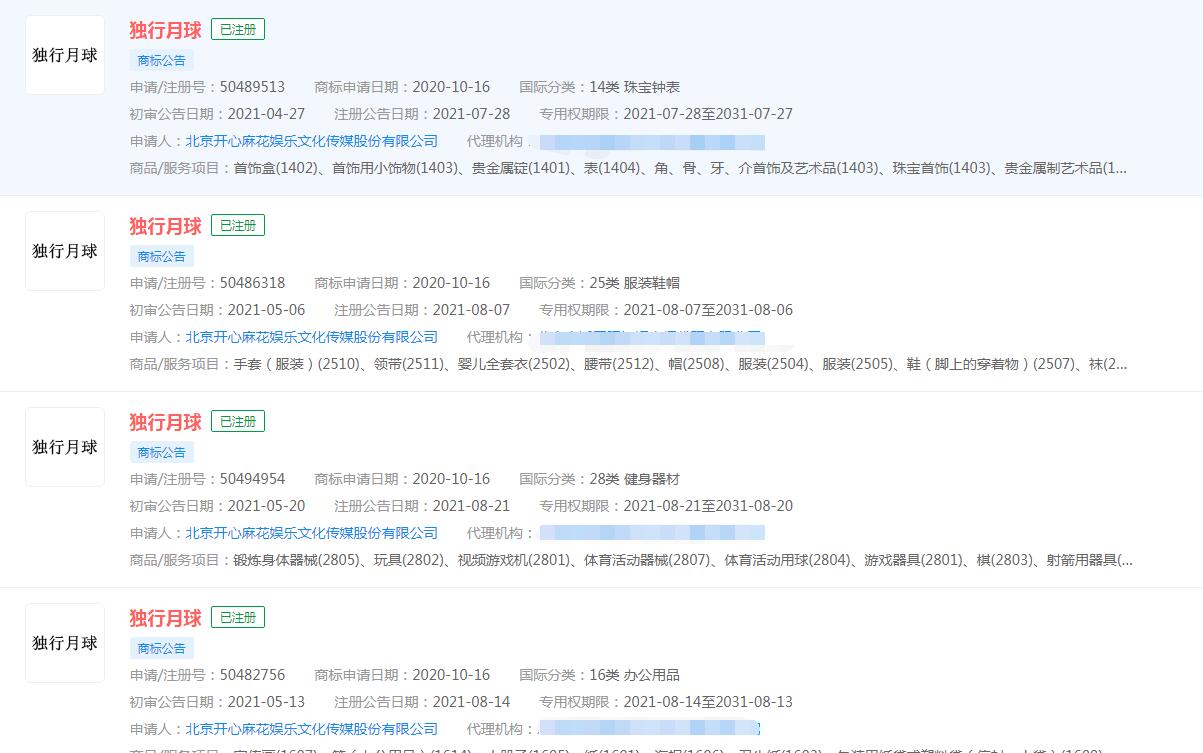This screenshot has height=753, width=1203.
Task: Click classification text 28类 健身器材
Action: tap(634, 479)
